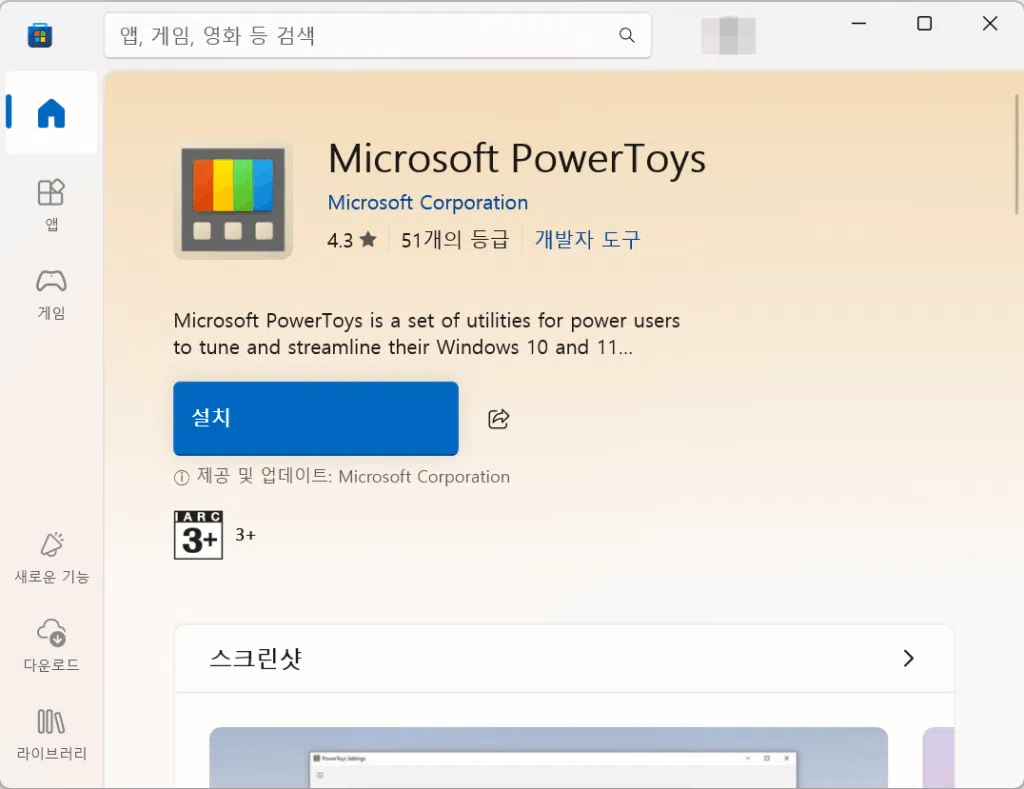Open the 게임 section

pos(51,293)
